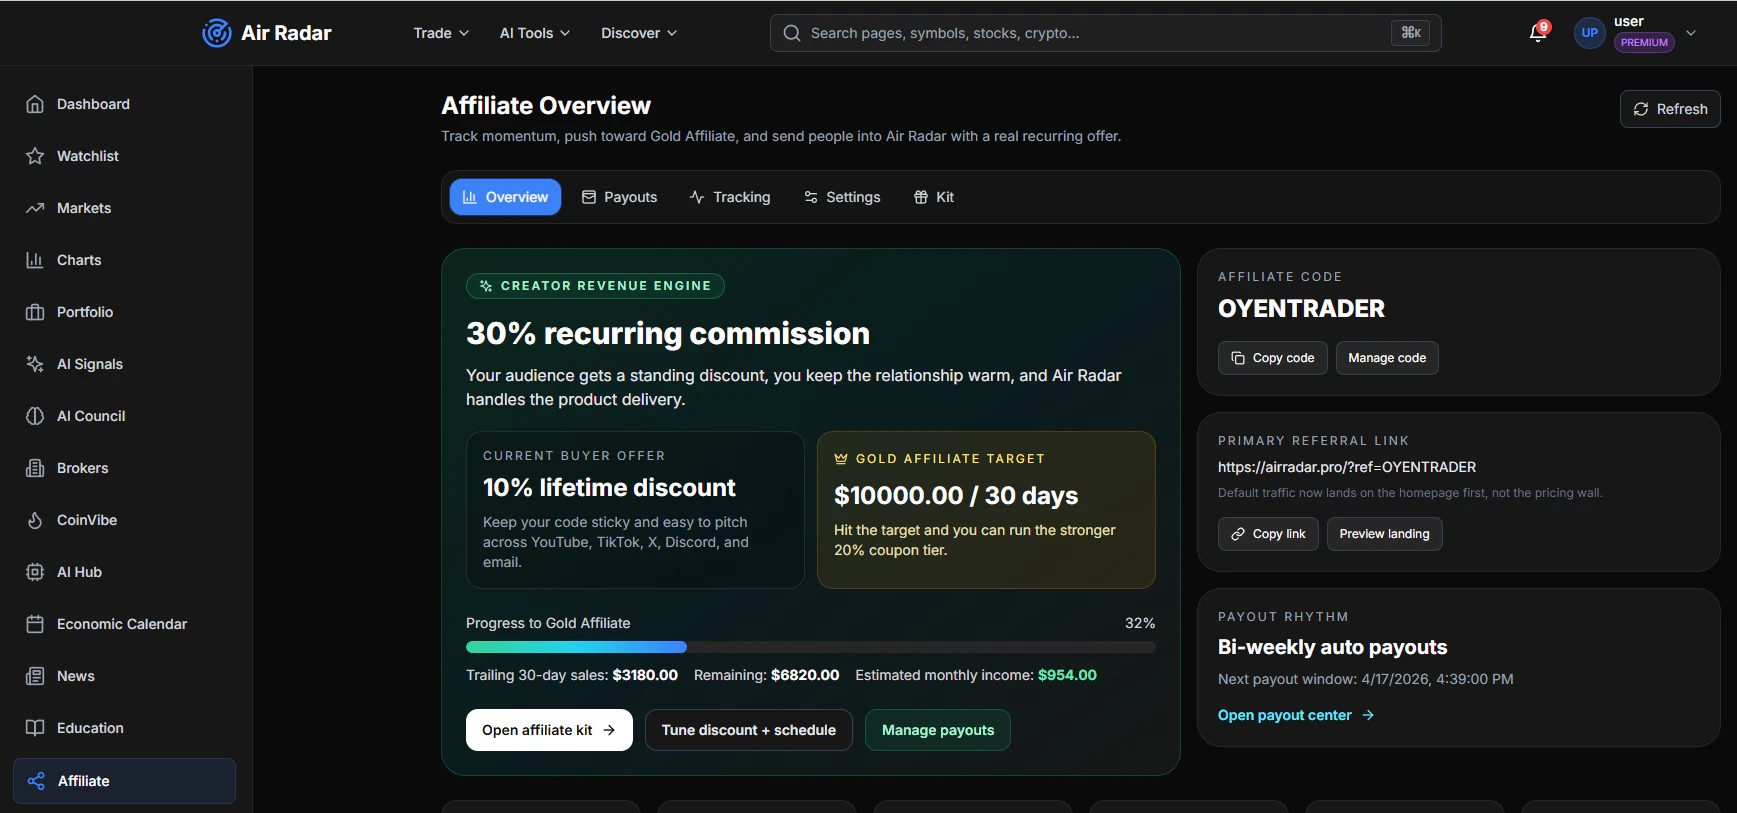The image size is (1737, 813).
Task: Click the https://airradar.pro/?ref=OYENTRADER link text
Action: [1347, 467]
